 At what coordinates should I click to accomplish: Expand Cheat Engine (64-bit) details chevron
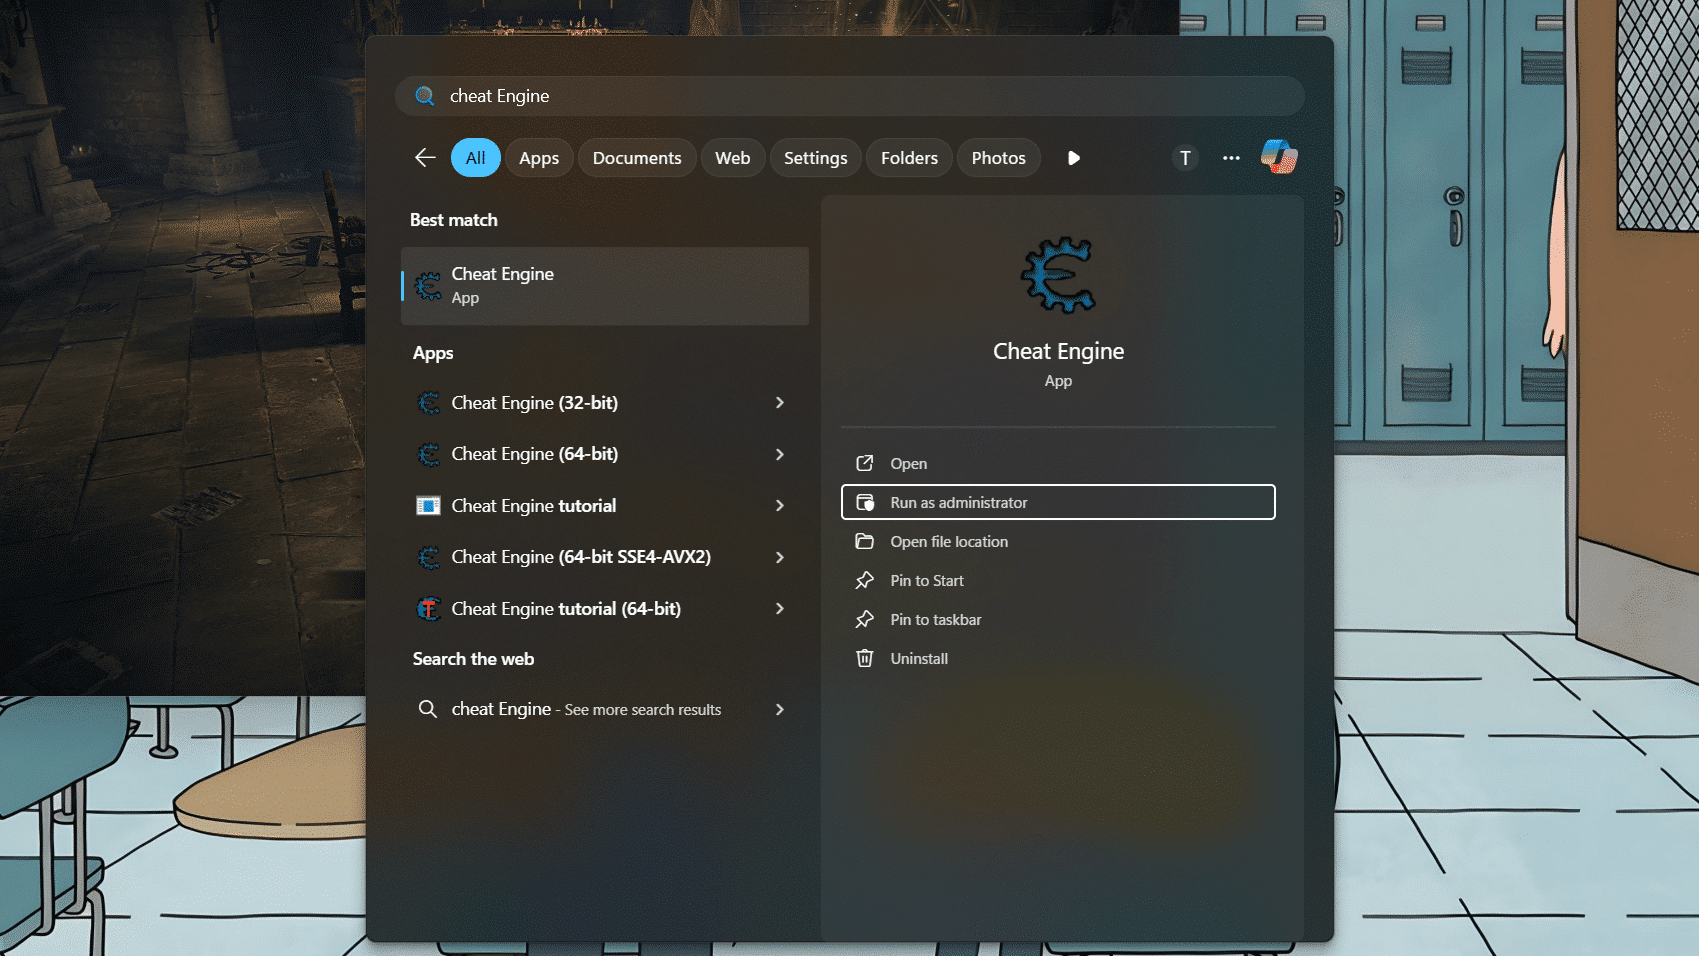(780, 454)
